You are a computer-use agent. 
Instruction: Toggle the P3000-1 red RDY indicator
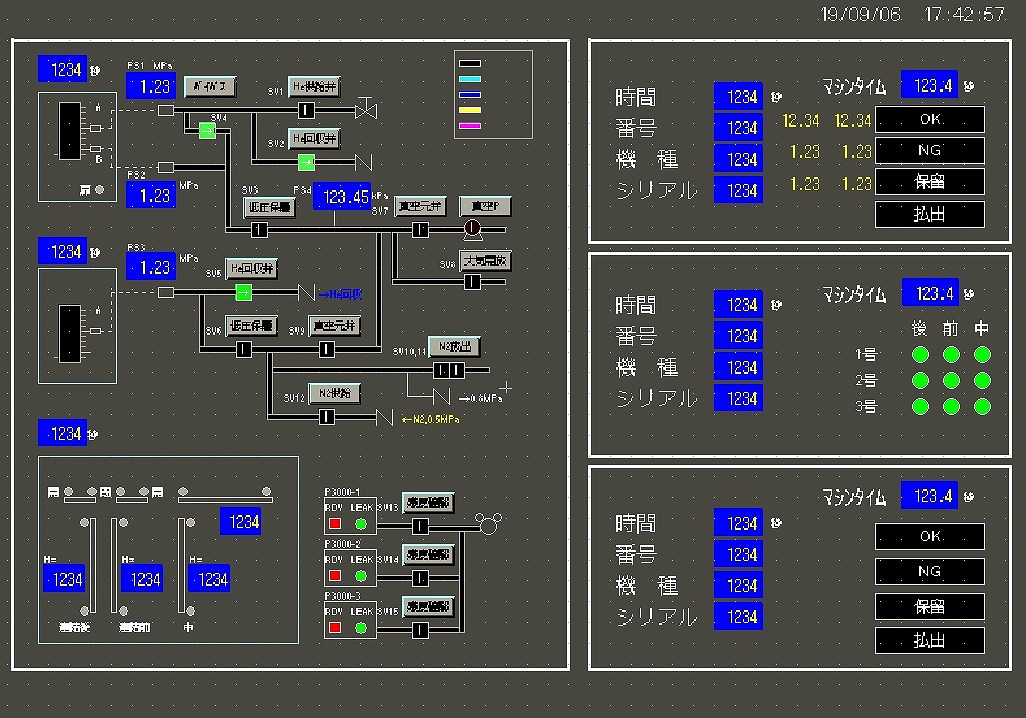335,523
